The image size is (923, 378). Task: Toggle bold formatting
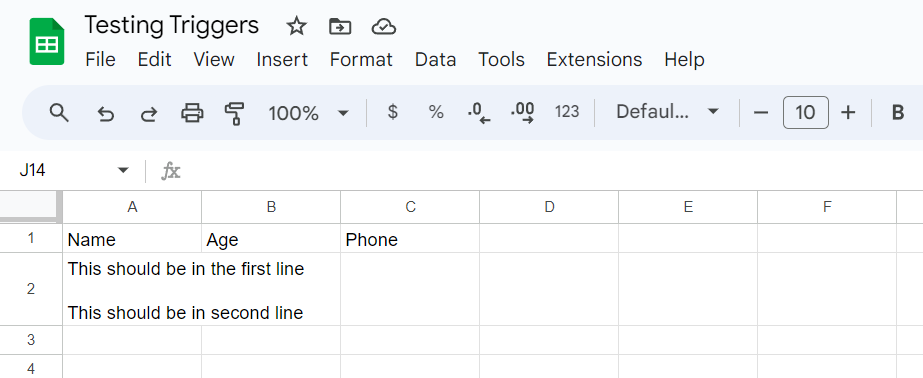(897, 112)
